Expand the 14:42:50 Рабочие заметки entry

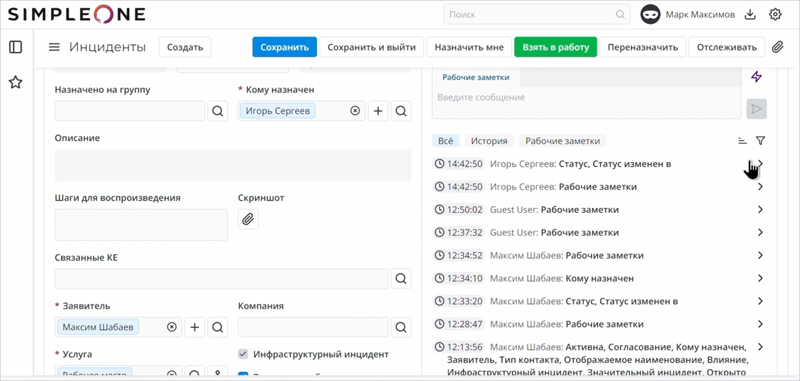coord(760,187)
